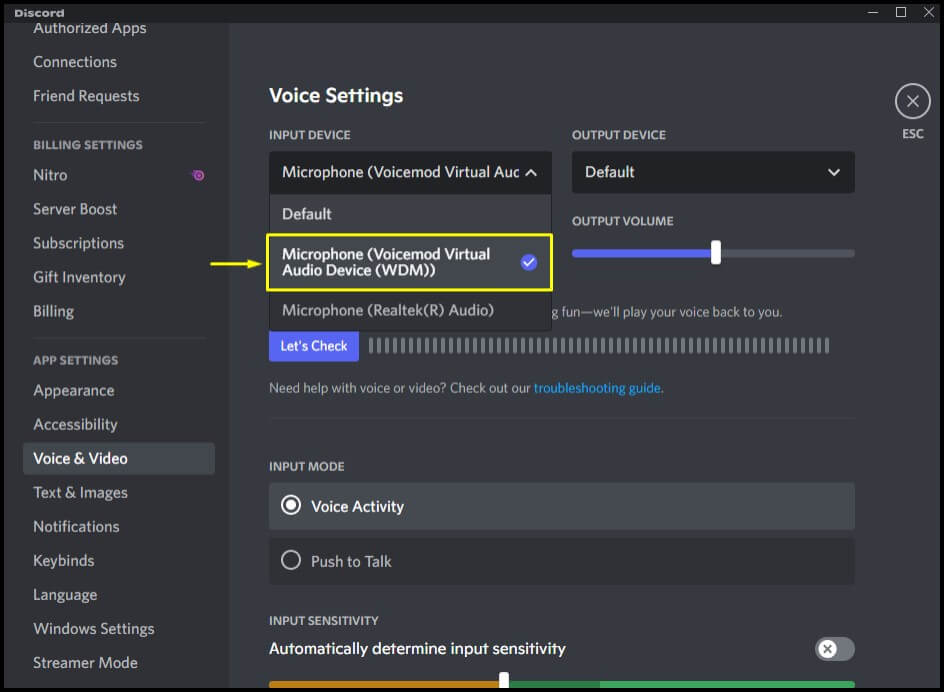The image size is (944, 692).
Task: Select the Push to Talk radio button
Action: click(291, 561)
